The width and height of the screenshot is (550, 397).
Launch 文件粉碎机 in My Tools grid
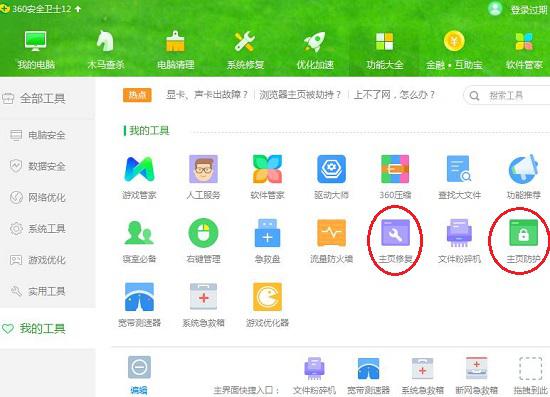coord(459,241)
